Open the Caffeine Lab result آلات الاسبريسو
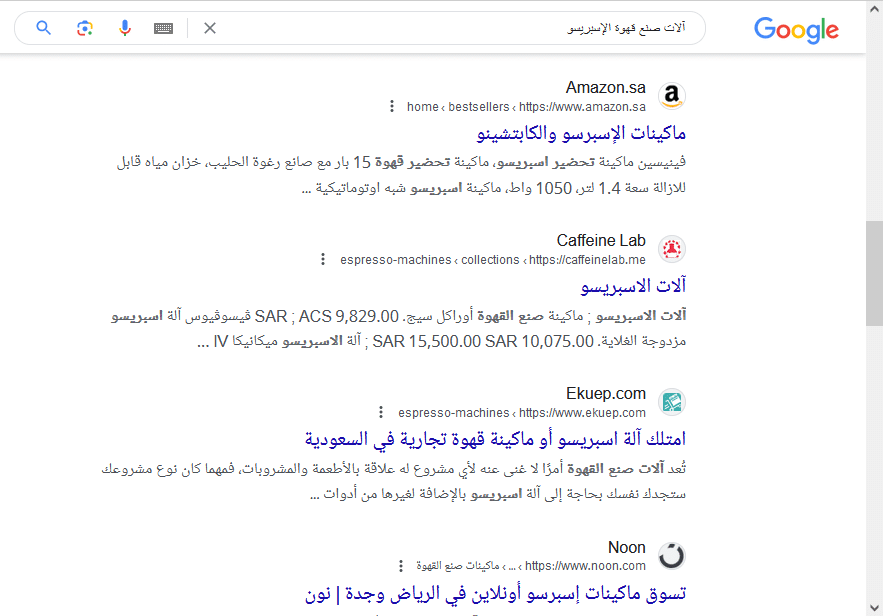The height and width of the screenshot is (616, 883). pos(634,286)
